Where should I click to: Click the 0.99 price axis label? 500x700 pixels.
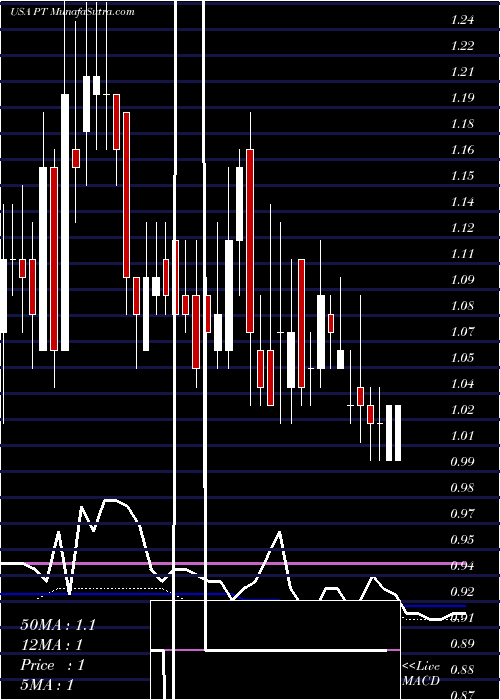coord(462,462)
